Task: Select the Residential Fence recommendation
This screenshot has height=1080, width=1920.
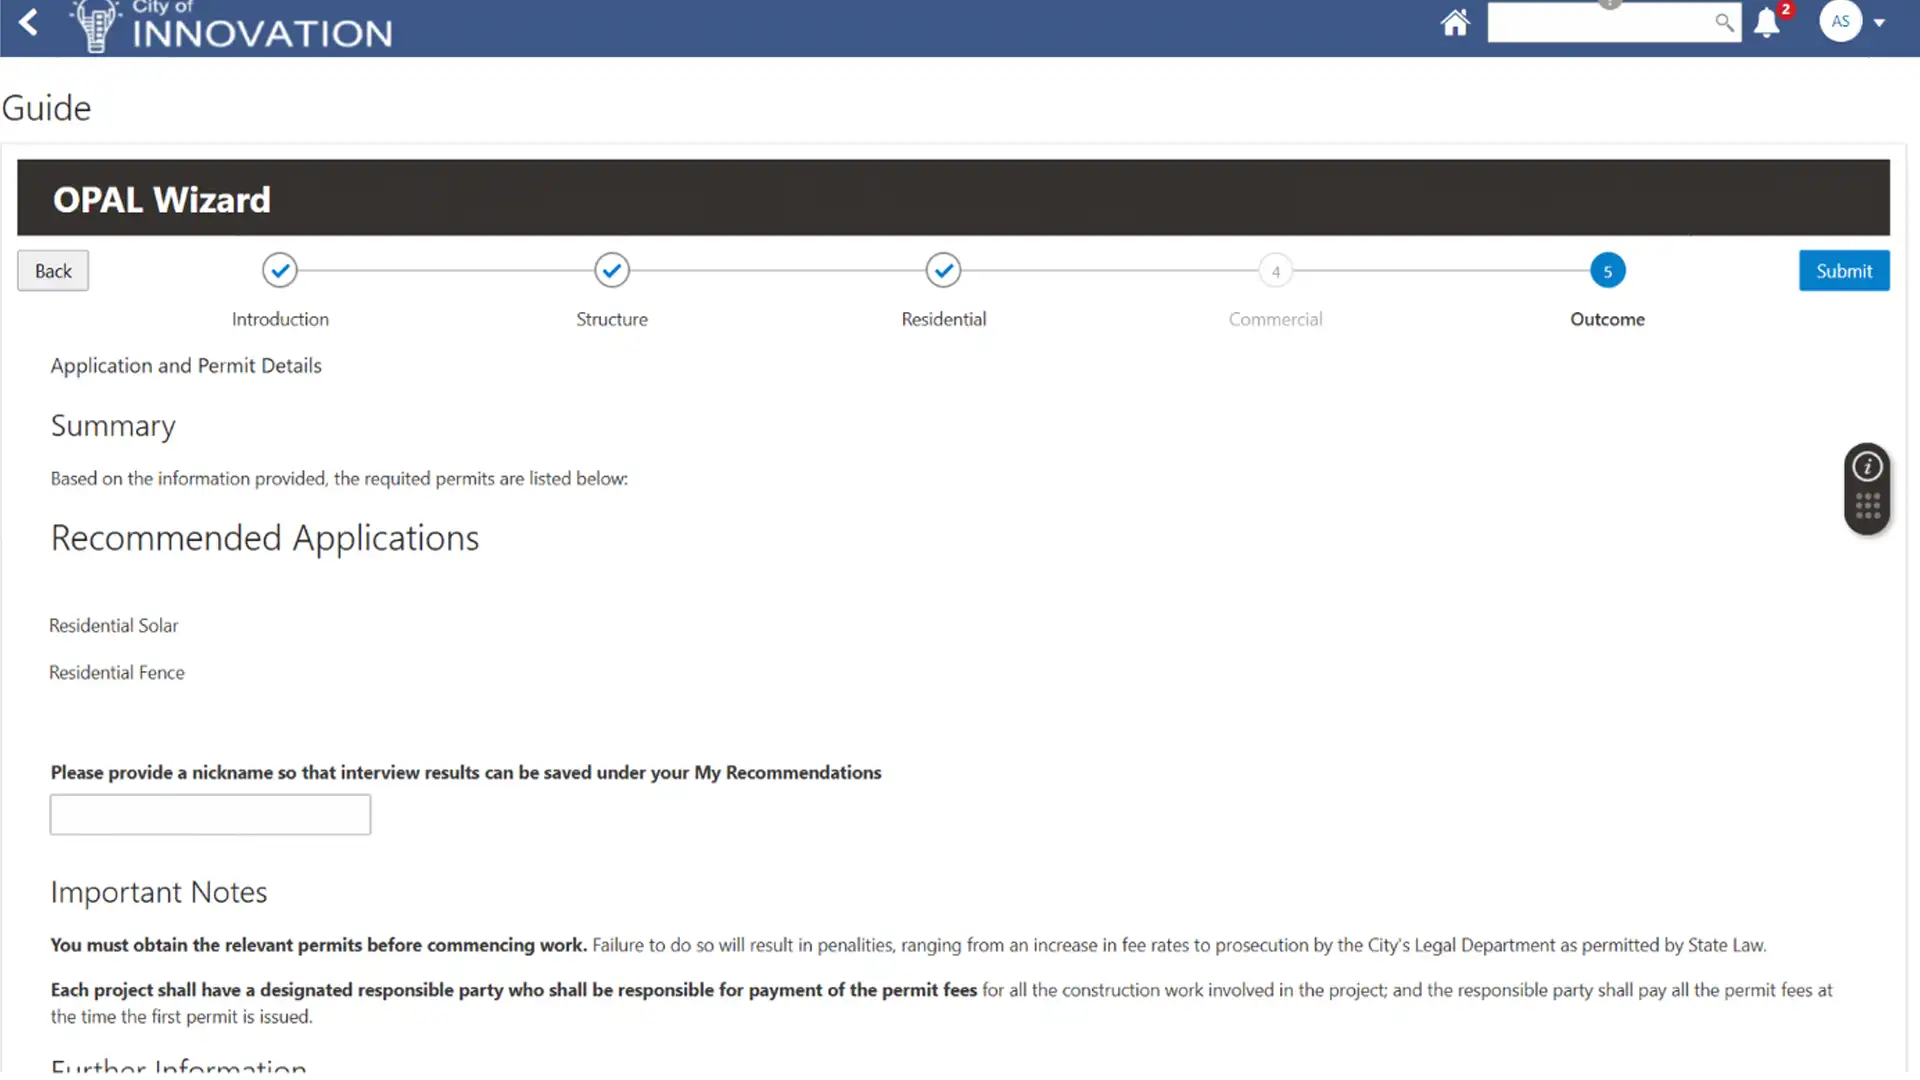Action: pyautogui.click(x=117, y=673)
